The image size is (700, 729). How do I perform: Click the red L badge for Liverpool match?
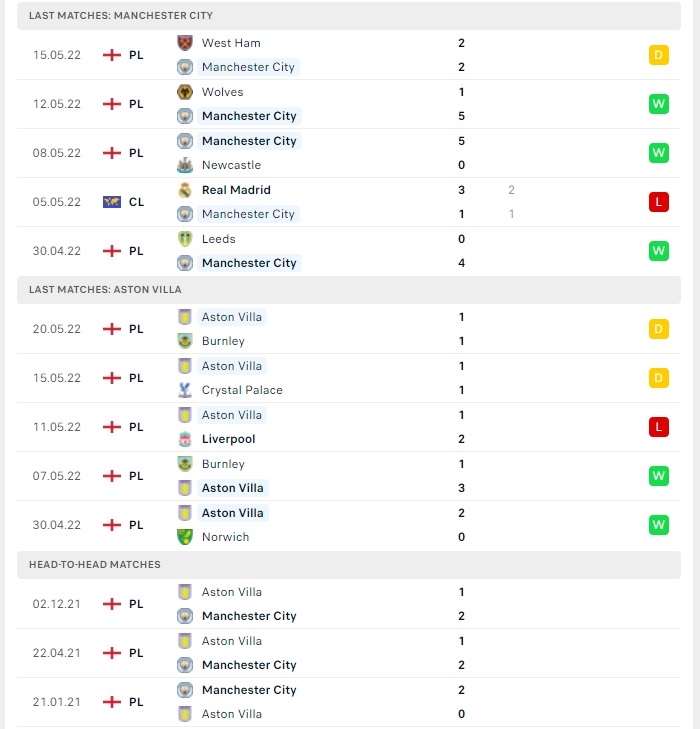click(659, 427)
